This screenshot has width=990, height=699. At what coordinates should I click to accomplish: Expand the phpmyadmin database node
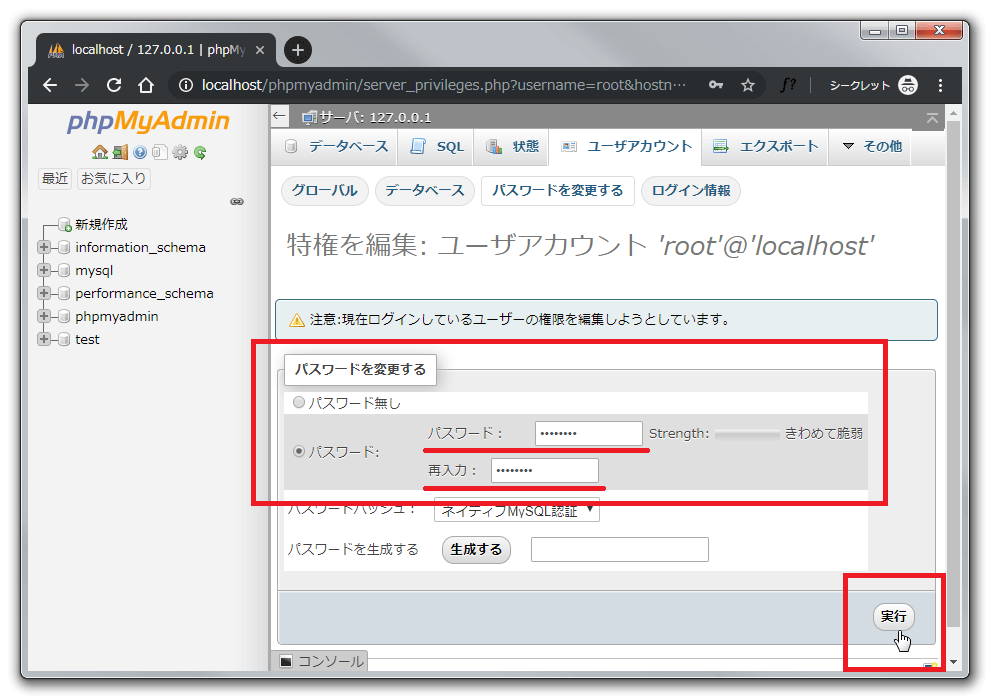pos(44,316)
